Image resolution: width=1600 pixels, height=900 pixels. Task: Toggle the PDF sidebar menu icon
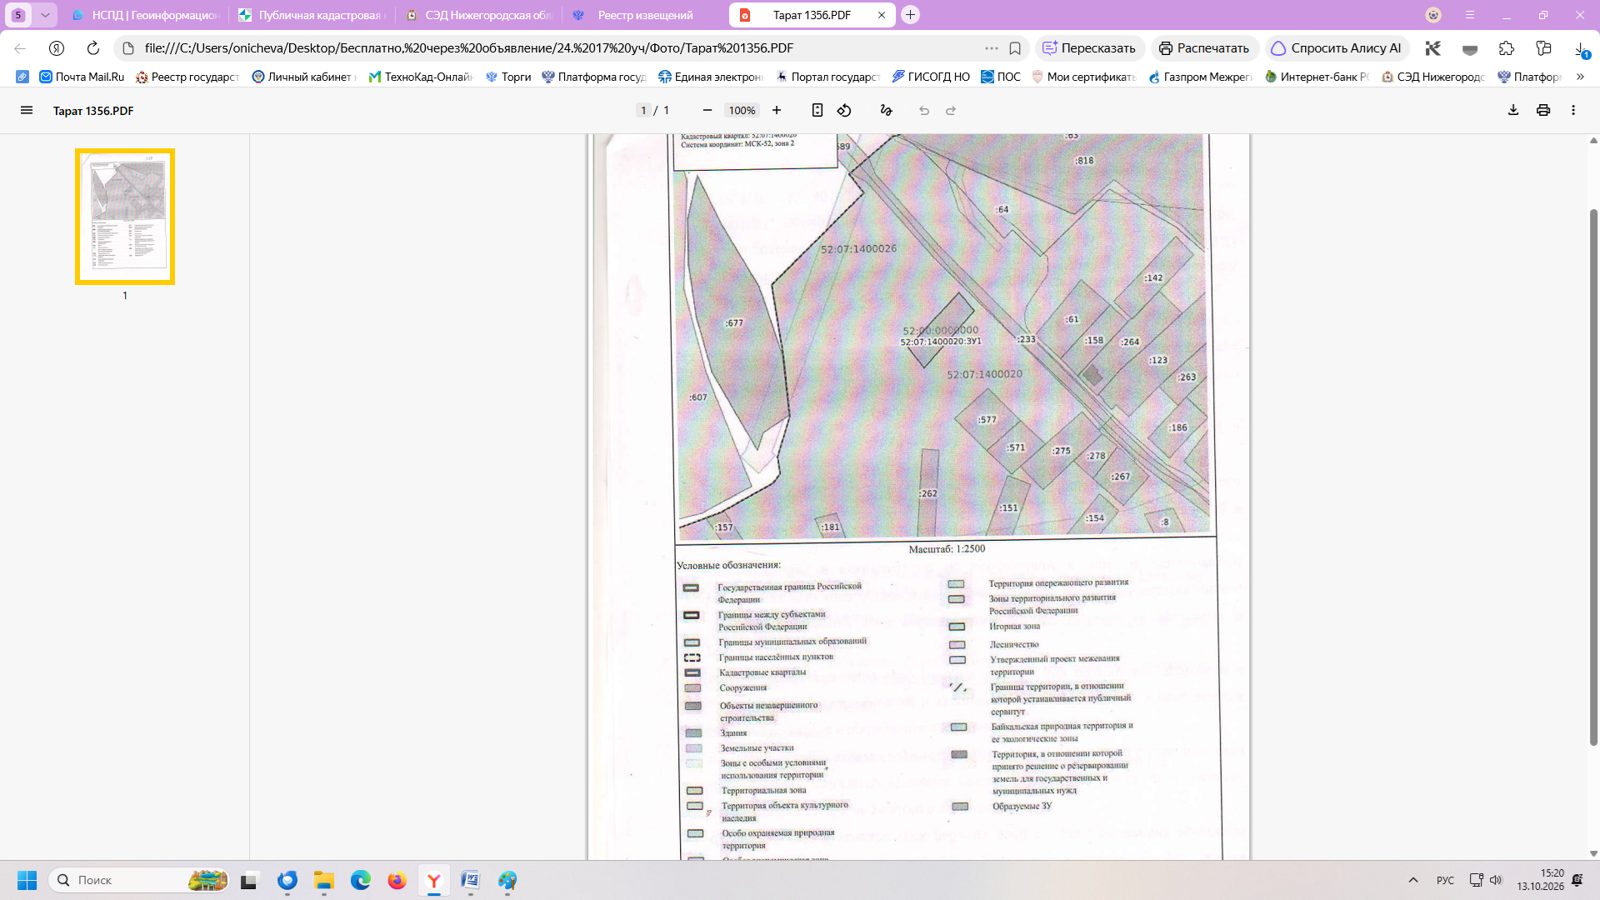(x=27, y=111)
